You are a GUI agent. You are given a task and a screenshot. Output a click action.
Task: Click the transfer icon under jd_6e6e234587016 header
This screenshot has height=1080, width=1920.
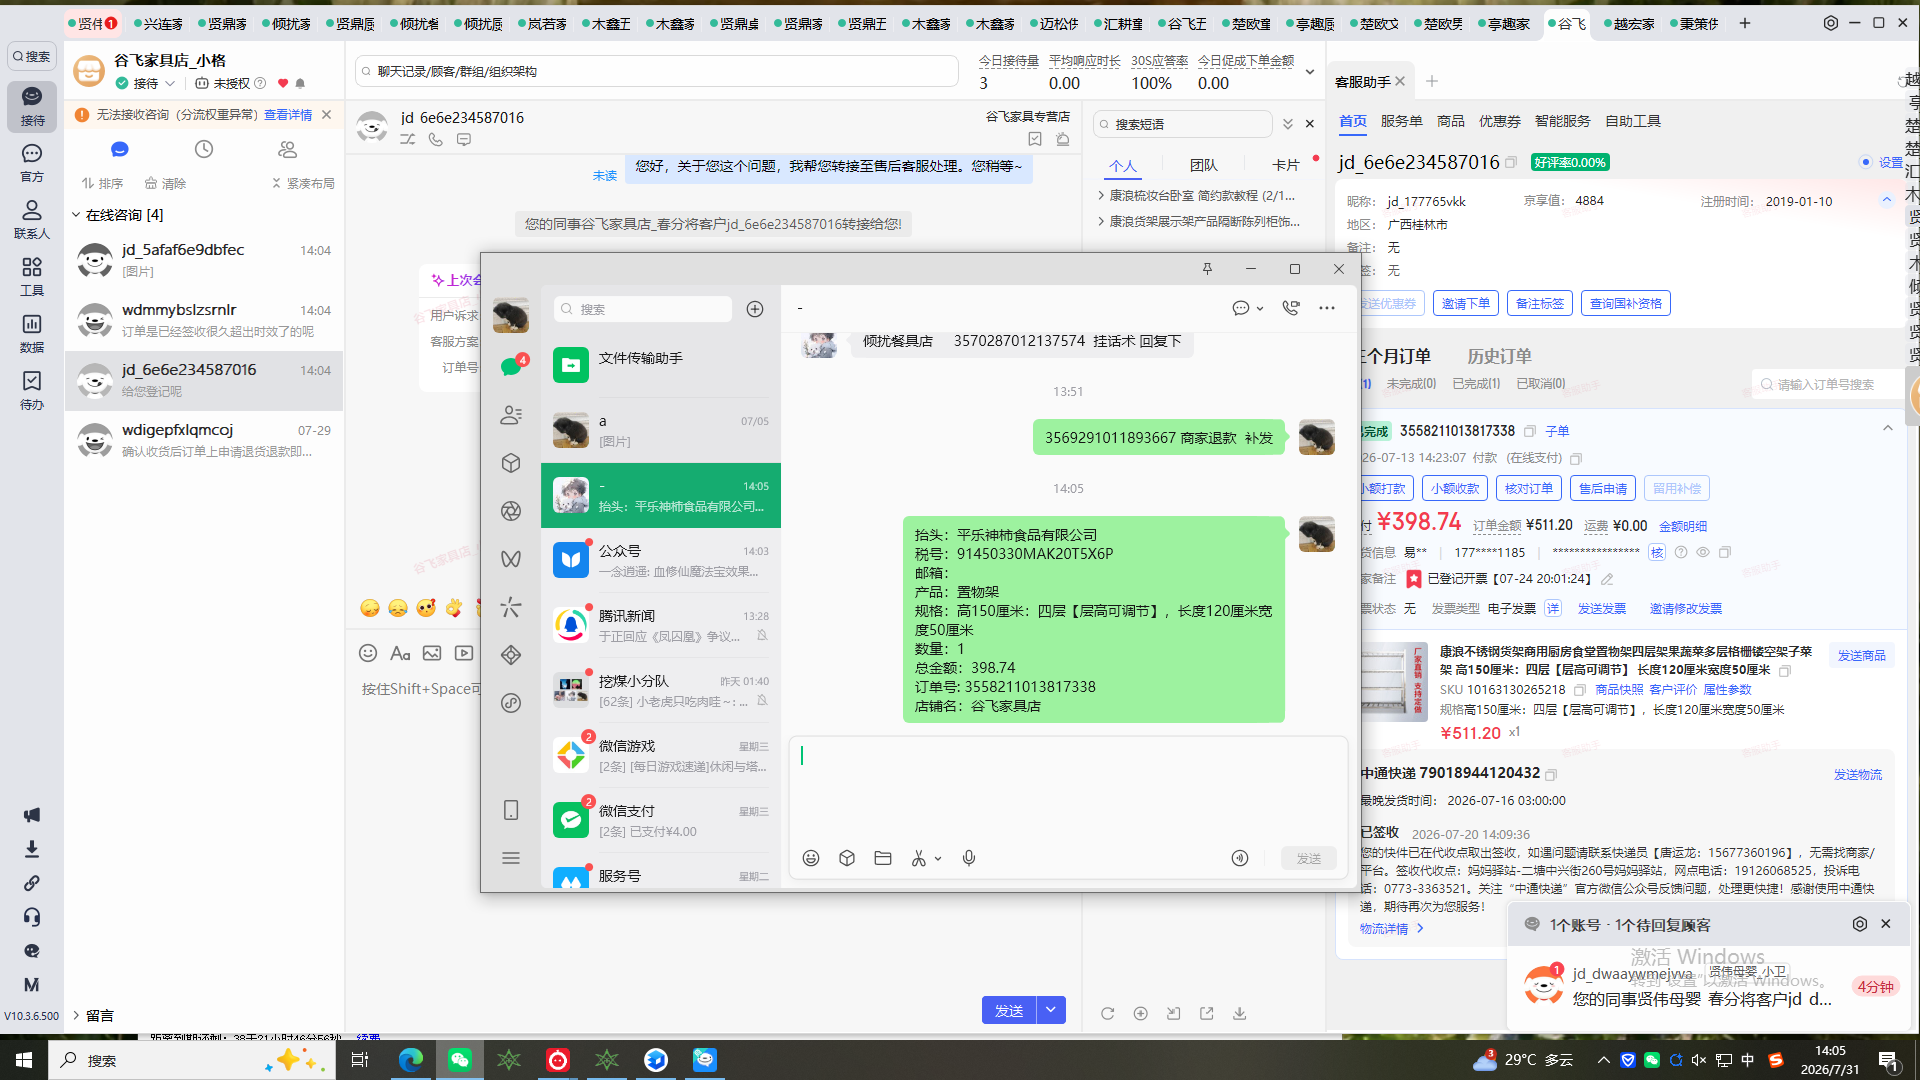coord(408,140)
